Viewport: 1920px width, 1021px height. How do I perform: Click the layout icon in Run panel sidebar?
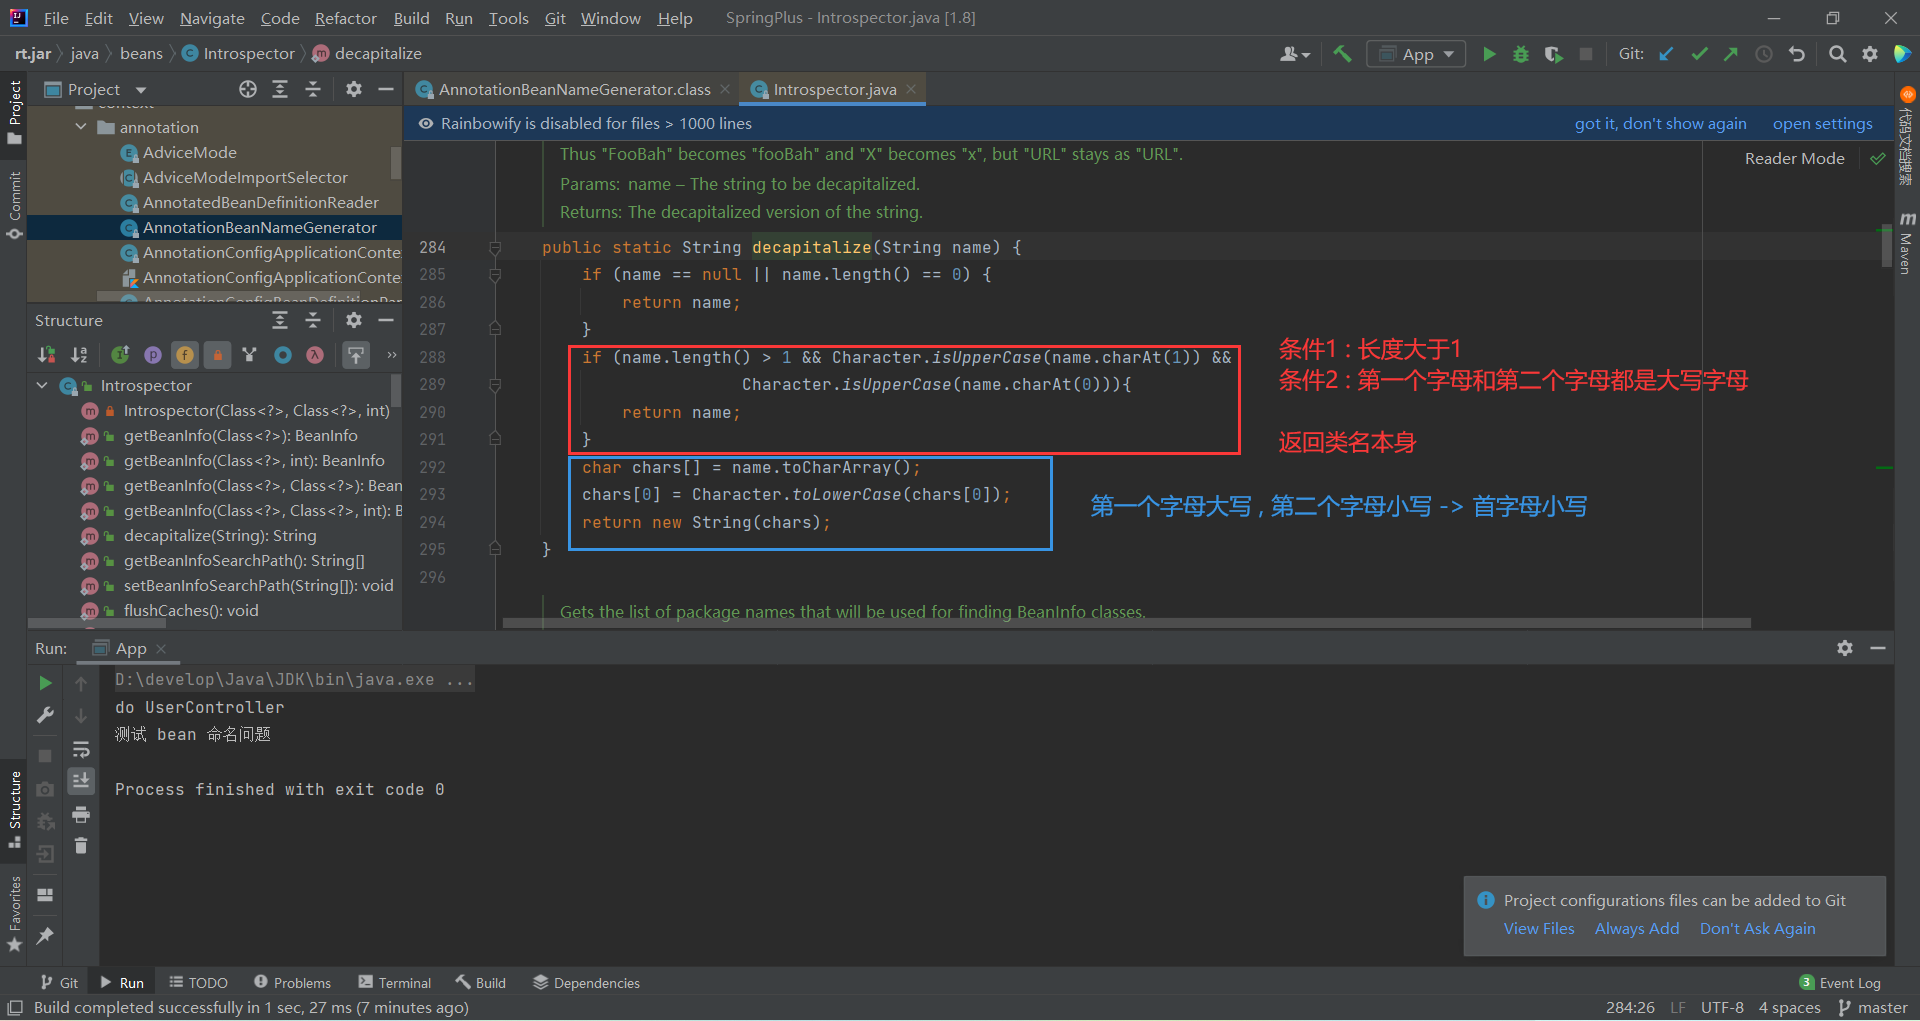[45, 895]
